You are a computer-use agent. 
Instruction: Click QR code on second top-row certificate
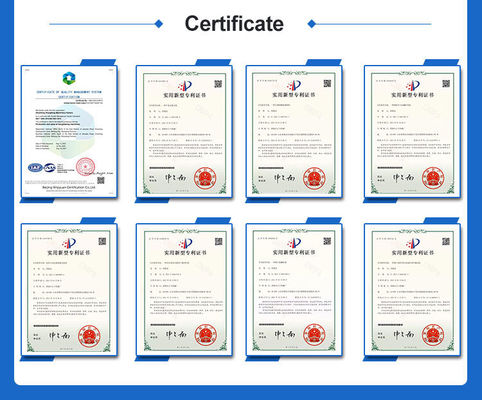point(218,84)
